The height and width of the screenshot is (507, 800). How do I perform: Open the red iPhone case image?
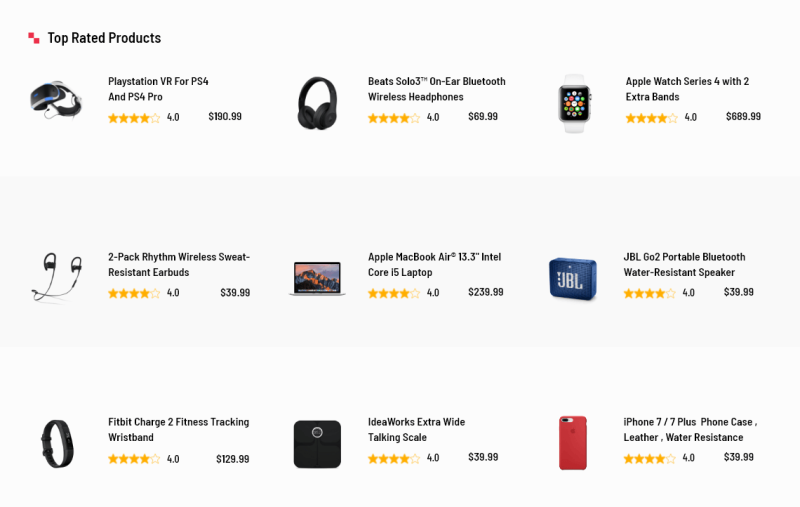(573, 443)
